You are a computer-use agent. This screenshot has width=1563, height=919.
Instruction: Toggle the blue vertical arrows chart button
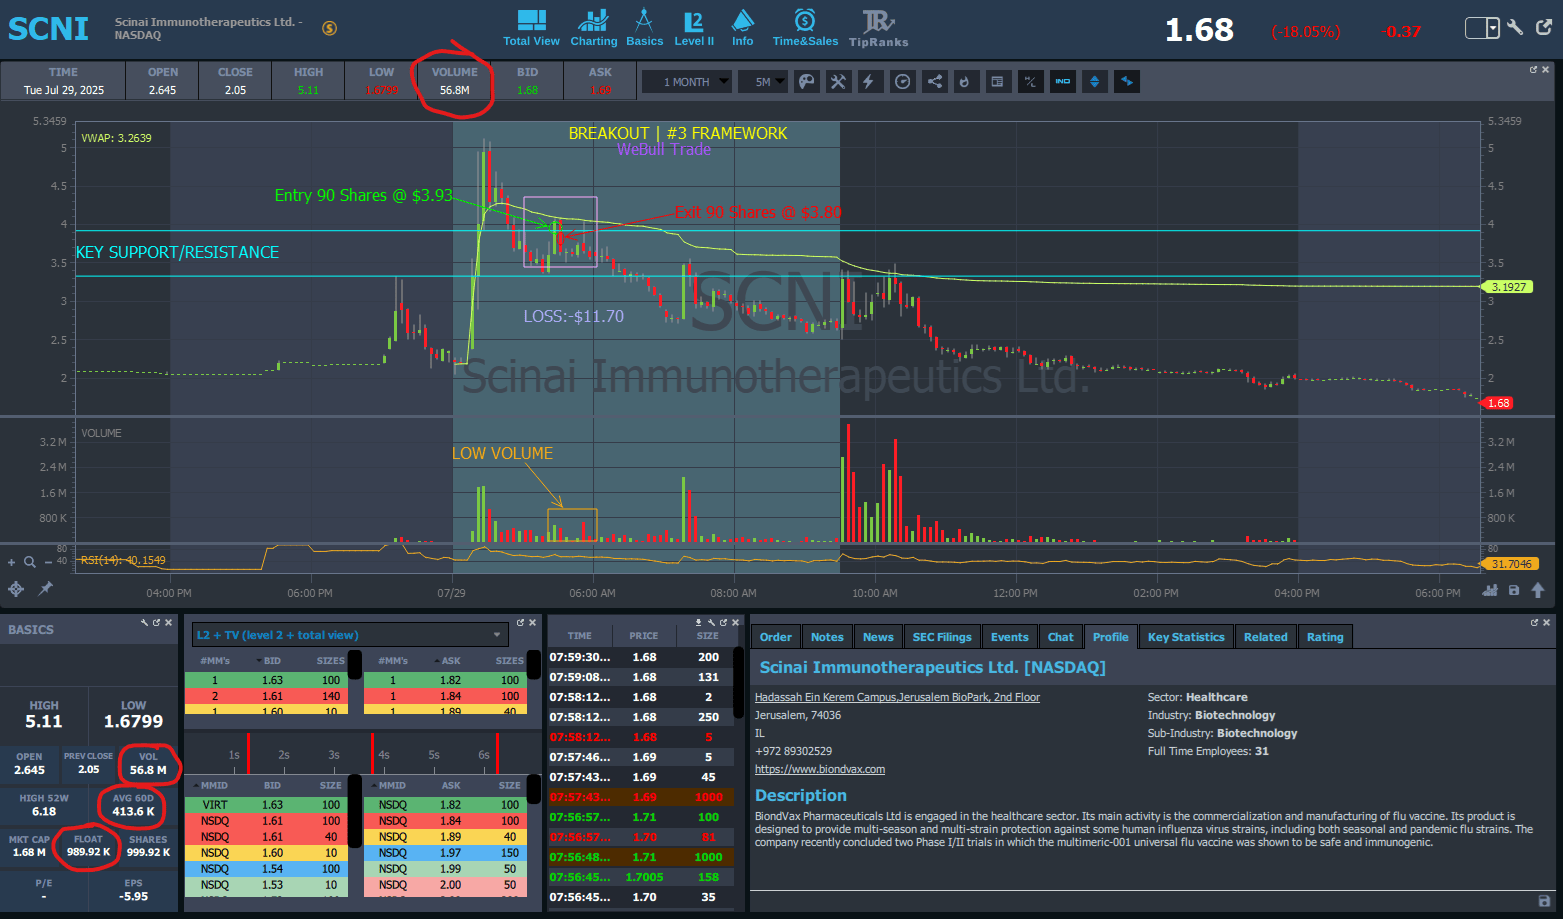click(x=1094, y=82)
